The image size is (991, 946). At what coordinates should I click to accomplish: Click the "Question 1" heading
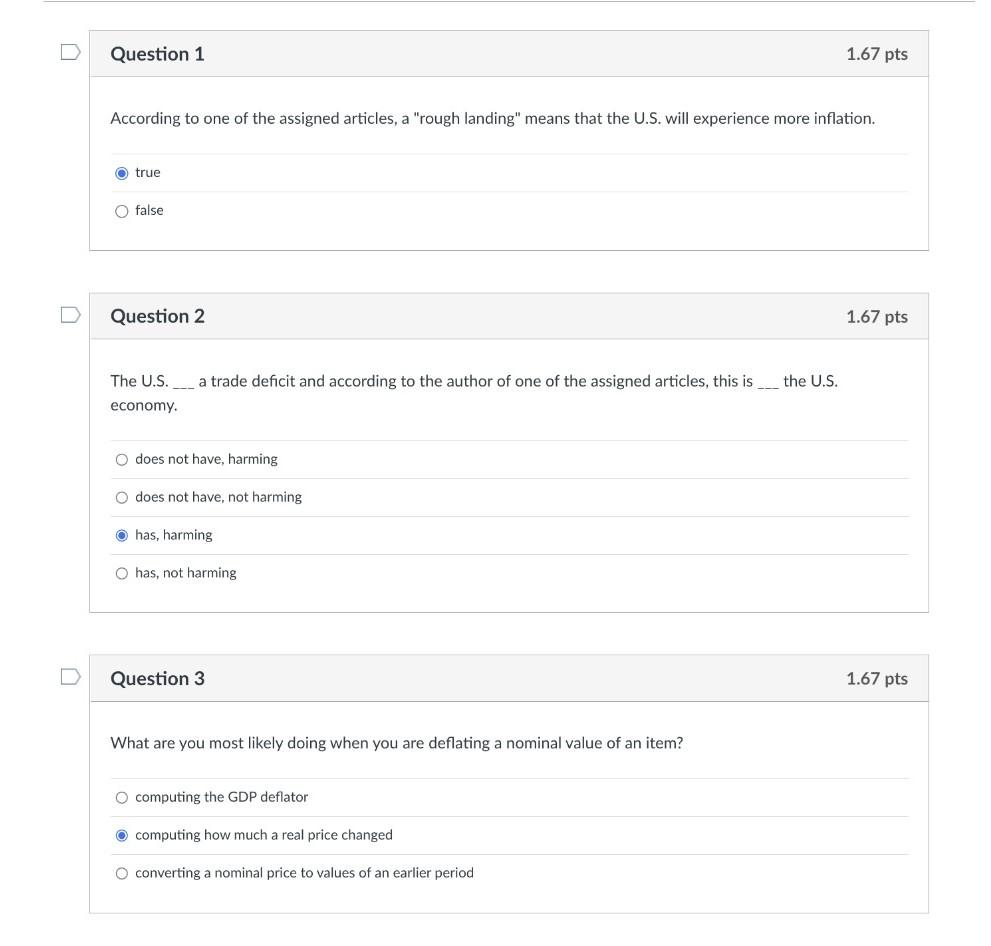[157, 54]
